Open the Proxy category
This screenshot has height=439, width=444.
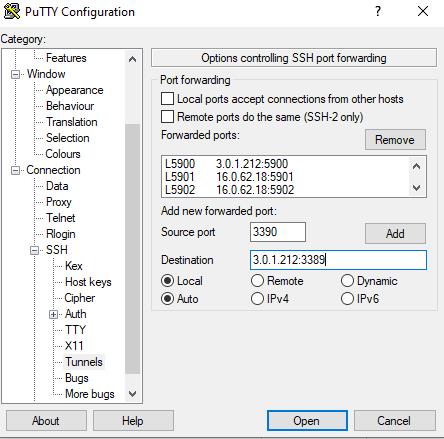59,202
